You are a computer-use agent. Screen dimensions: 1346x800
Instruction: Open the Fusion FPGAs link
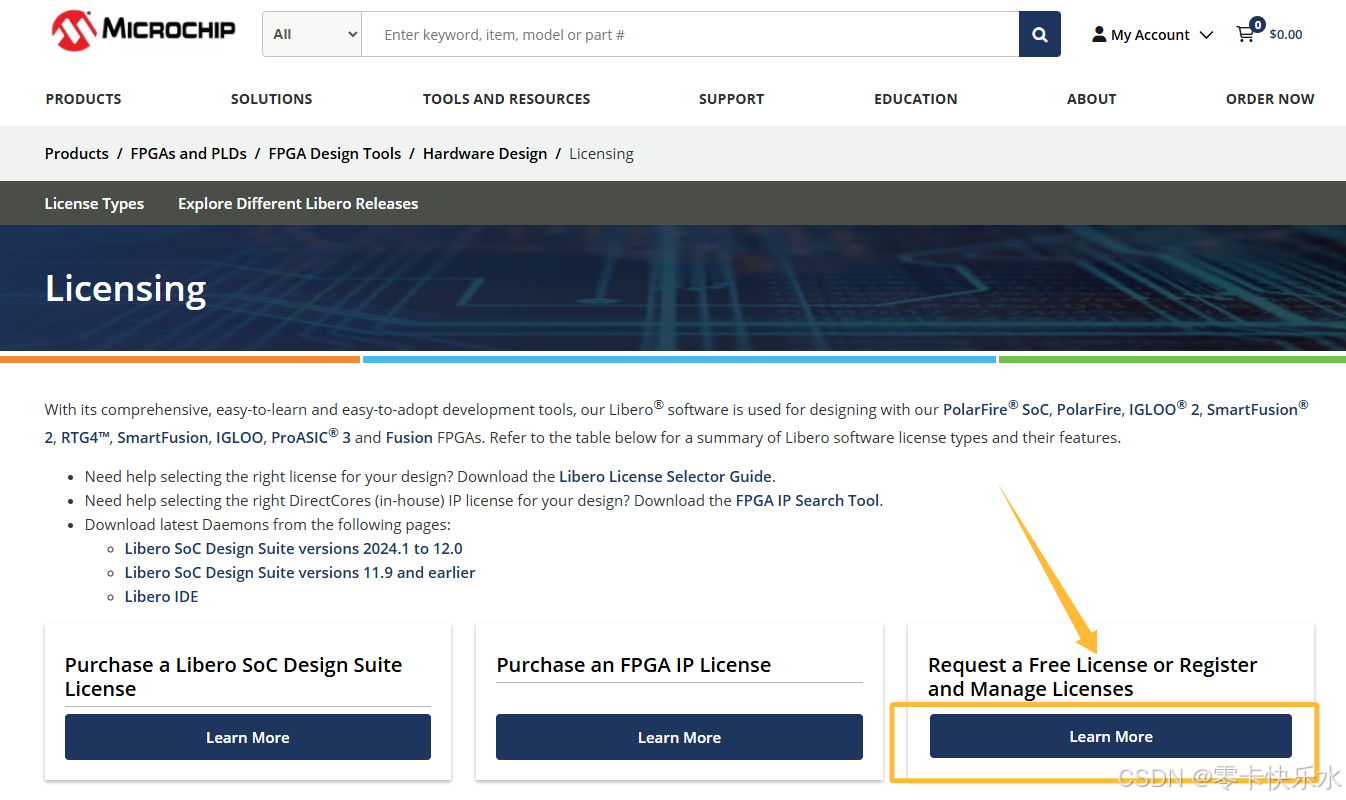click(x=409, y=437)
